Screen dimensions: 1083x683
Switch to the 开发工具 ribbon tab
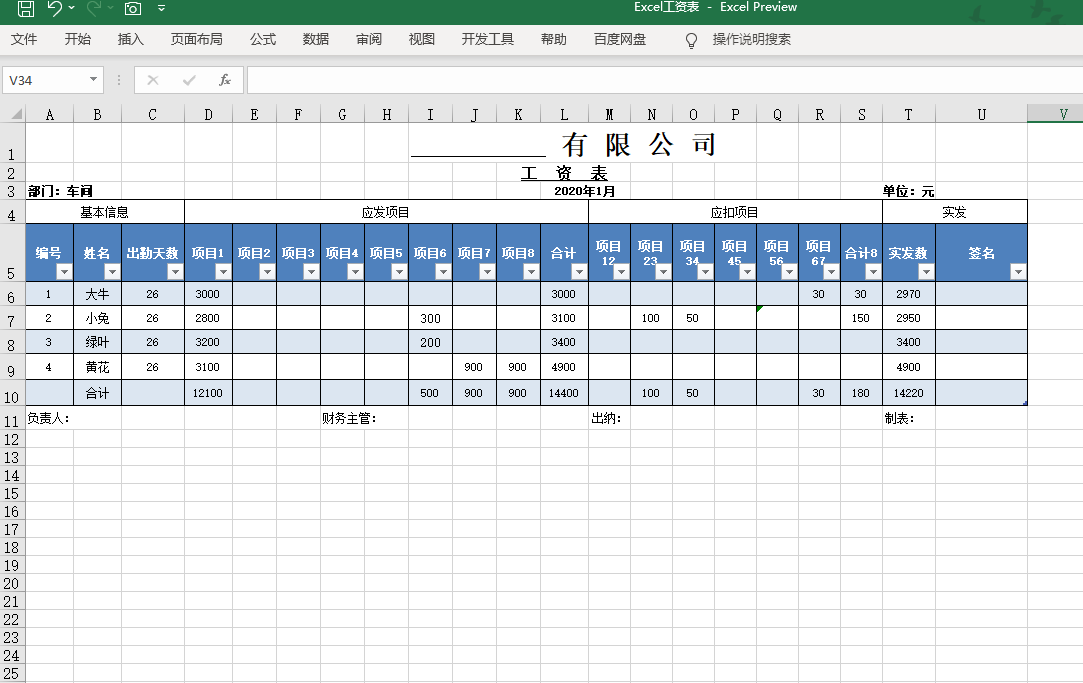pyautogui.click(x=488, y=39)
